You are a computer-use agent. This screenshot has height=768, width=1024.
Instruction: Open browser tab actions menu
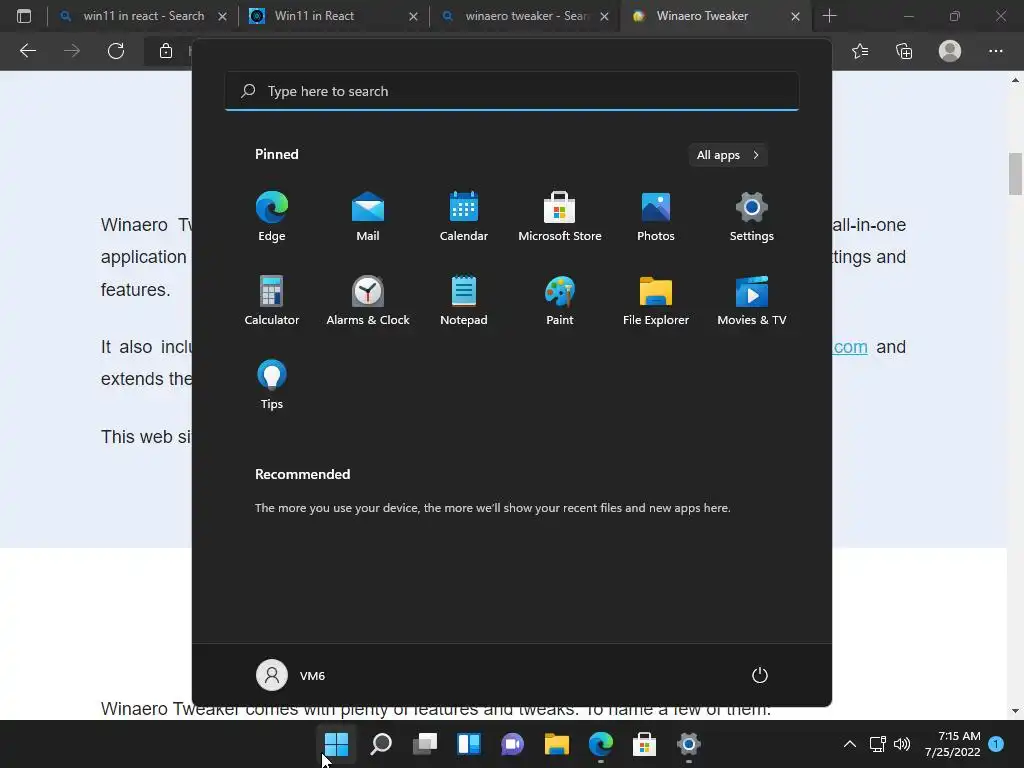[x=24, y=16]
